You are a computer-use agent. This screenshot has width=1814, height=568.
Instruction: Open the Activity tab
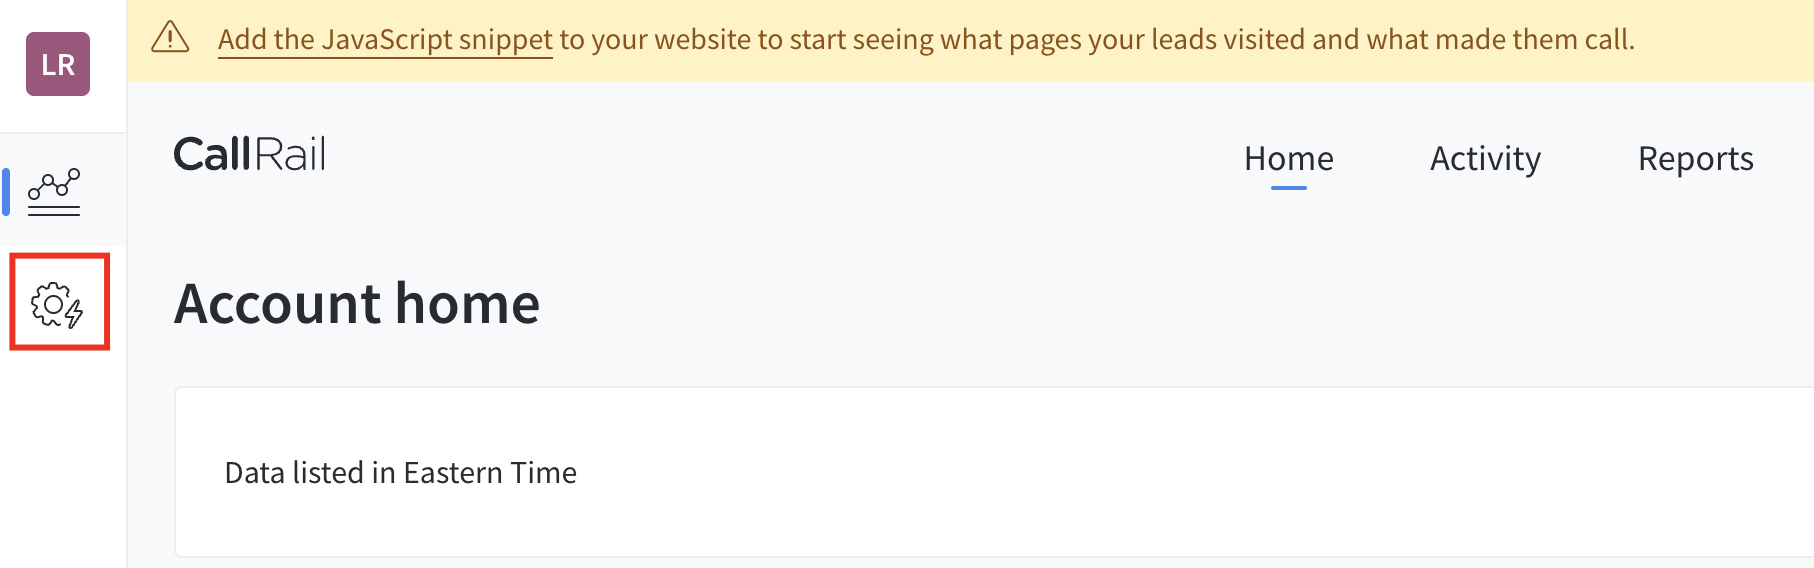click(x=1485, y=159)
